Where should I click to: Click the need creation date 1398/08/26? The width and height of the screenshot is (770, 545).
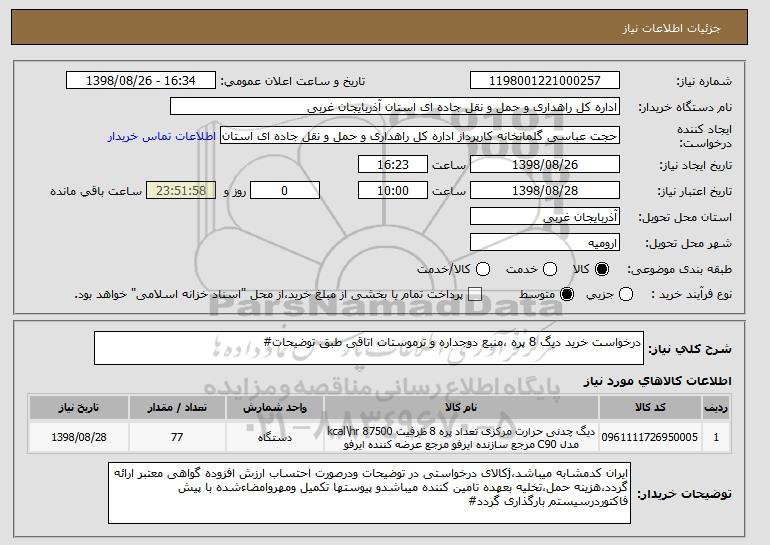(x=545, y=164)
